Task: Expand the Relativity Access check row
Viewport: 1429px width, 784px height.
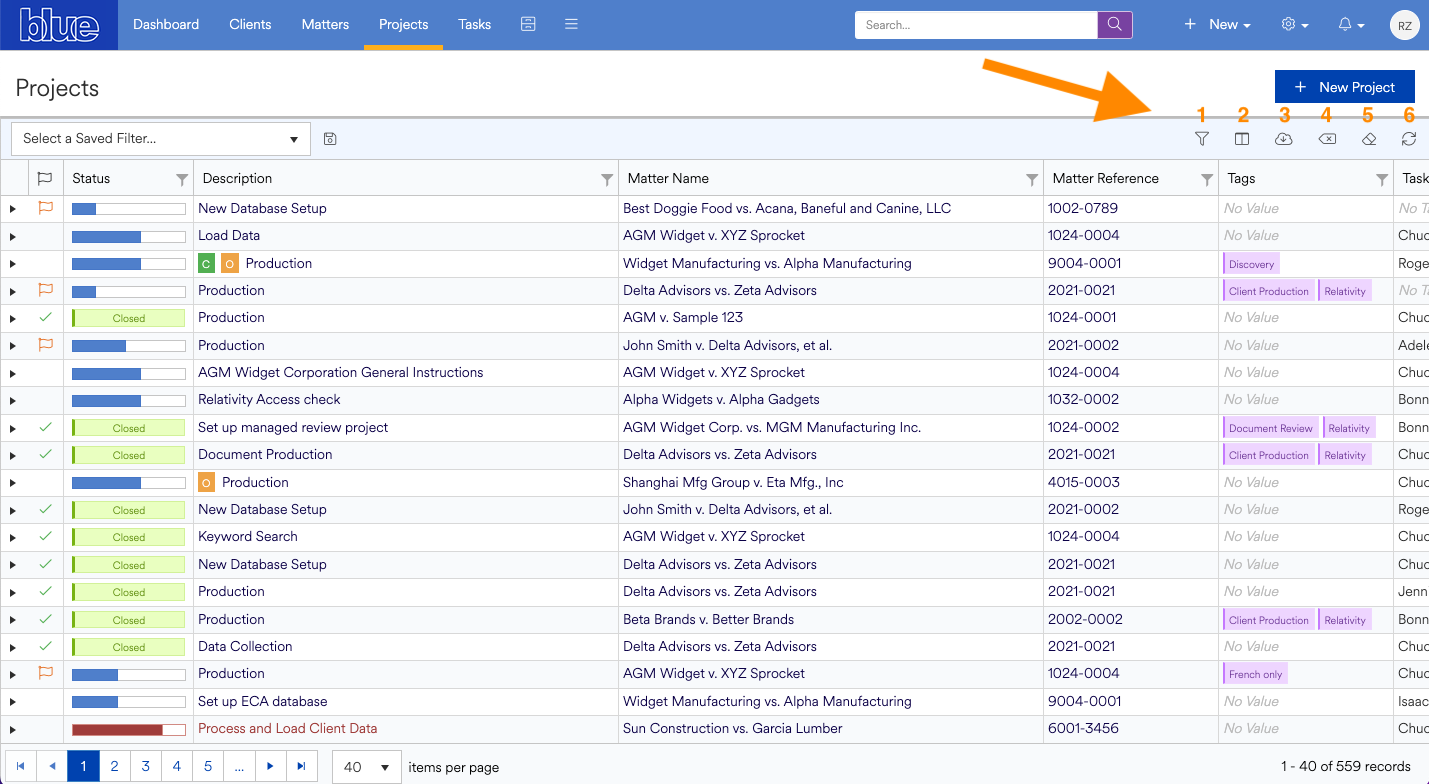Action: pos(13,400)
